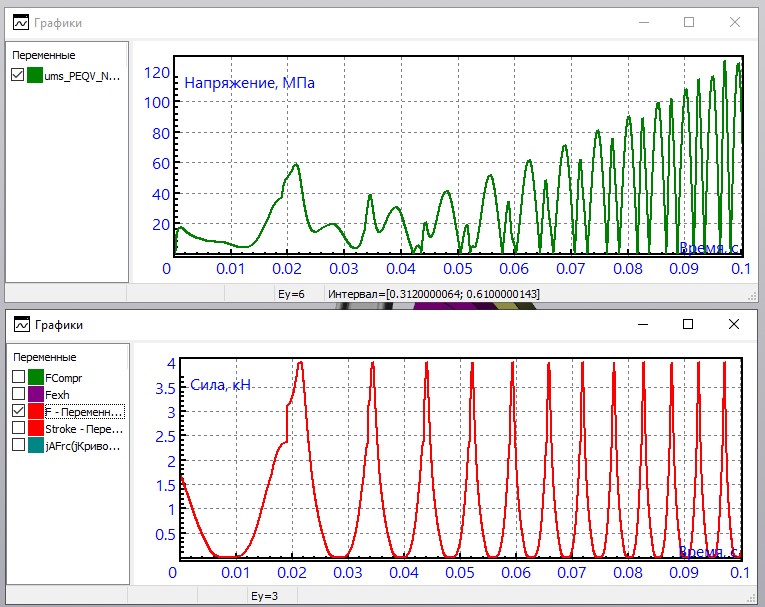
Task: Select the FCompr variable name in the list
Action: pos(65,376)
